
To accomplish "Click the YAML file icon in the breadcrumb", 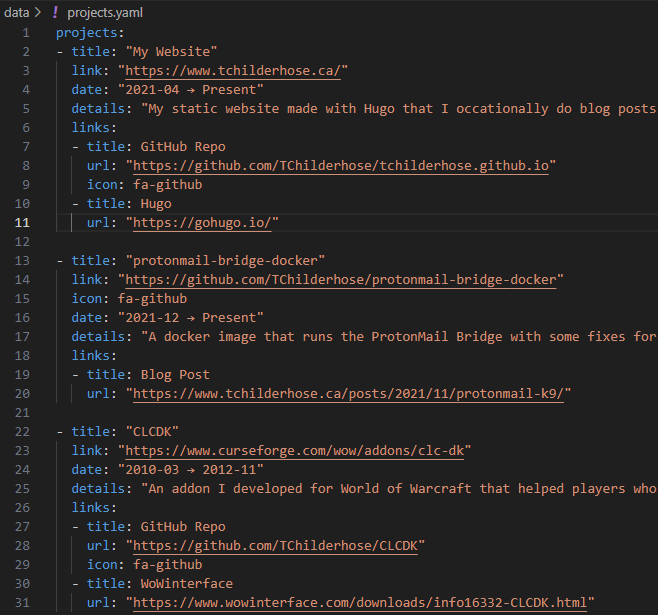I will point(55,13).
